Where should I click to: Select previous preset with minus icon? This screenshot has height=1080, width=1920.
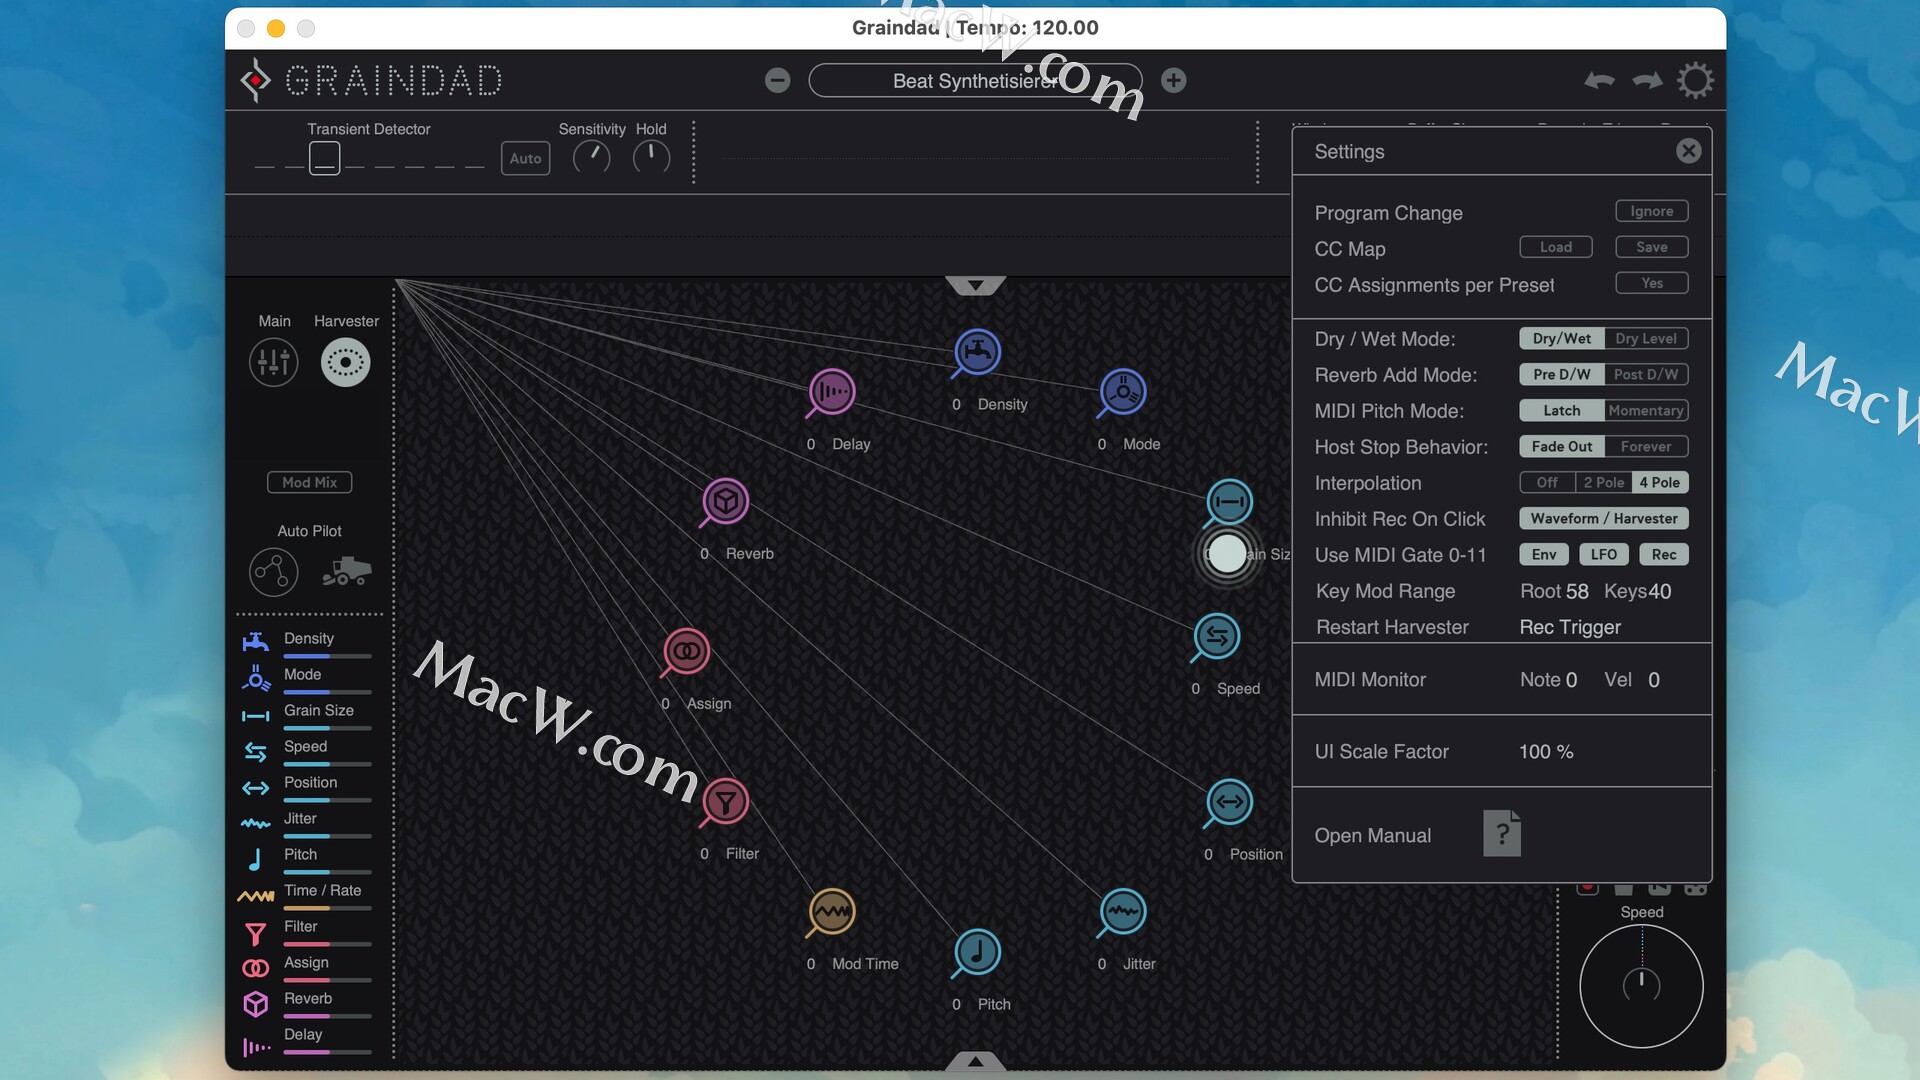(777, 80)
